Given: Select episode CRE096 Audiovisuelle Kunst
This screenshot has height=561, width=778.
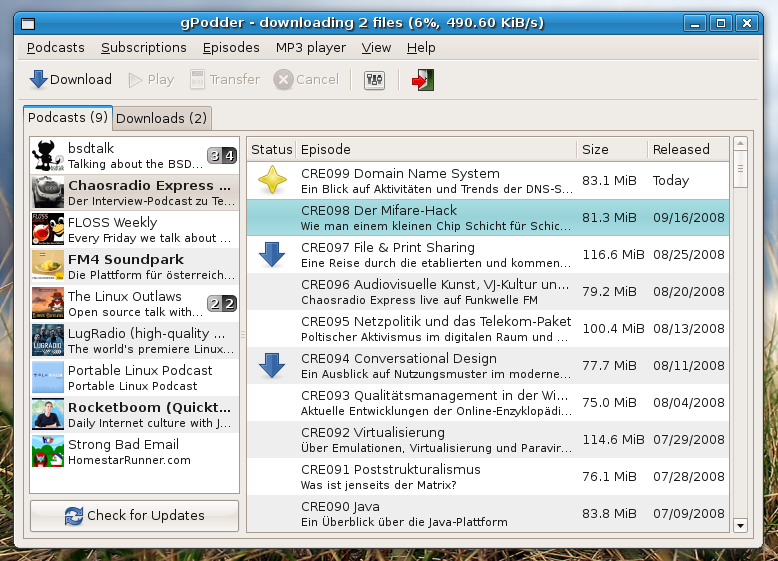Looking at the screenshot, I should coord(488,291).
